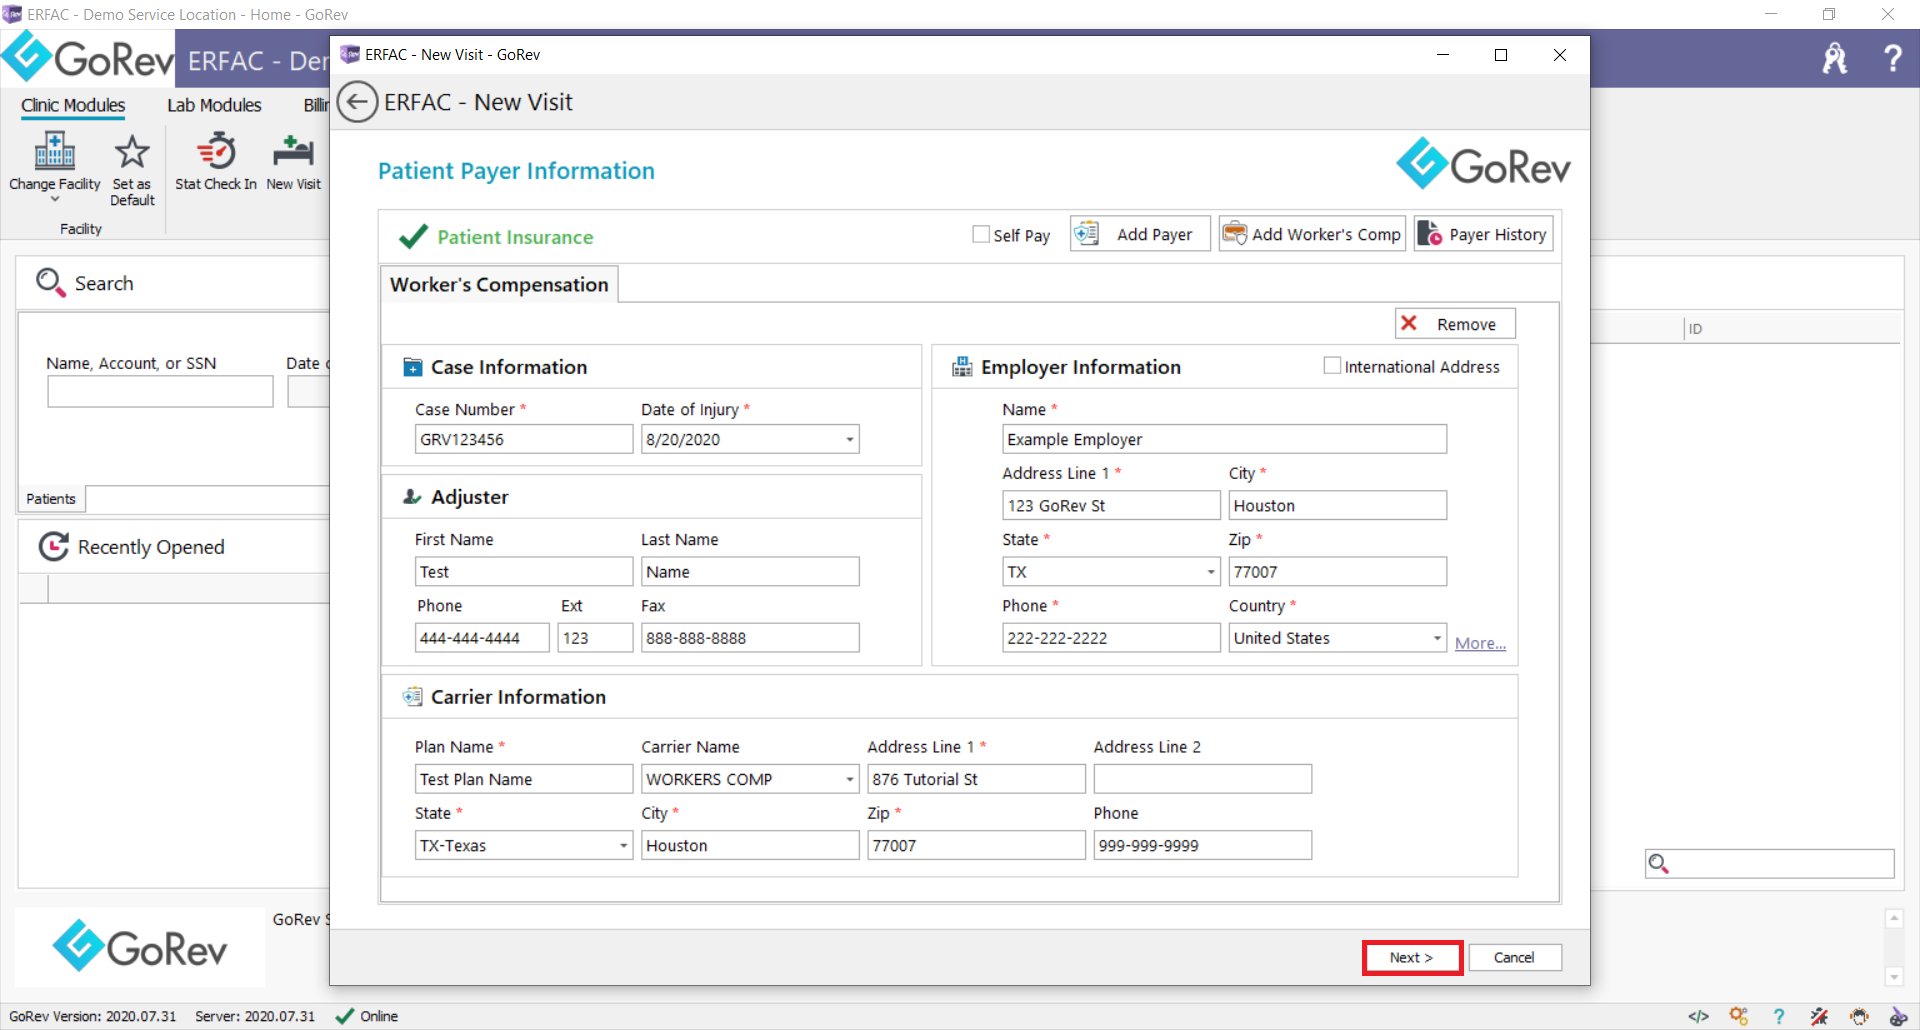
Task: Click carrier Address Line 1 field
Action: point(976,779)
